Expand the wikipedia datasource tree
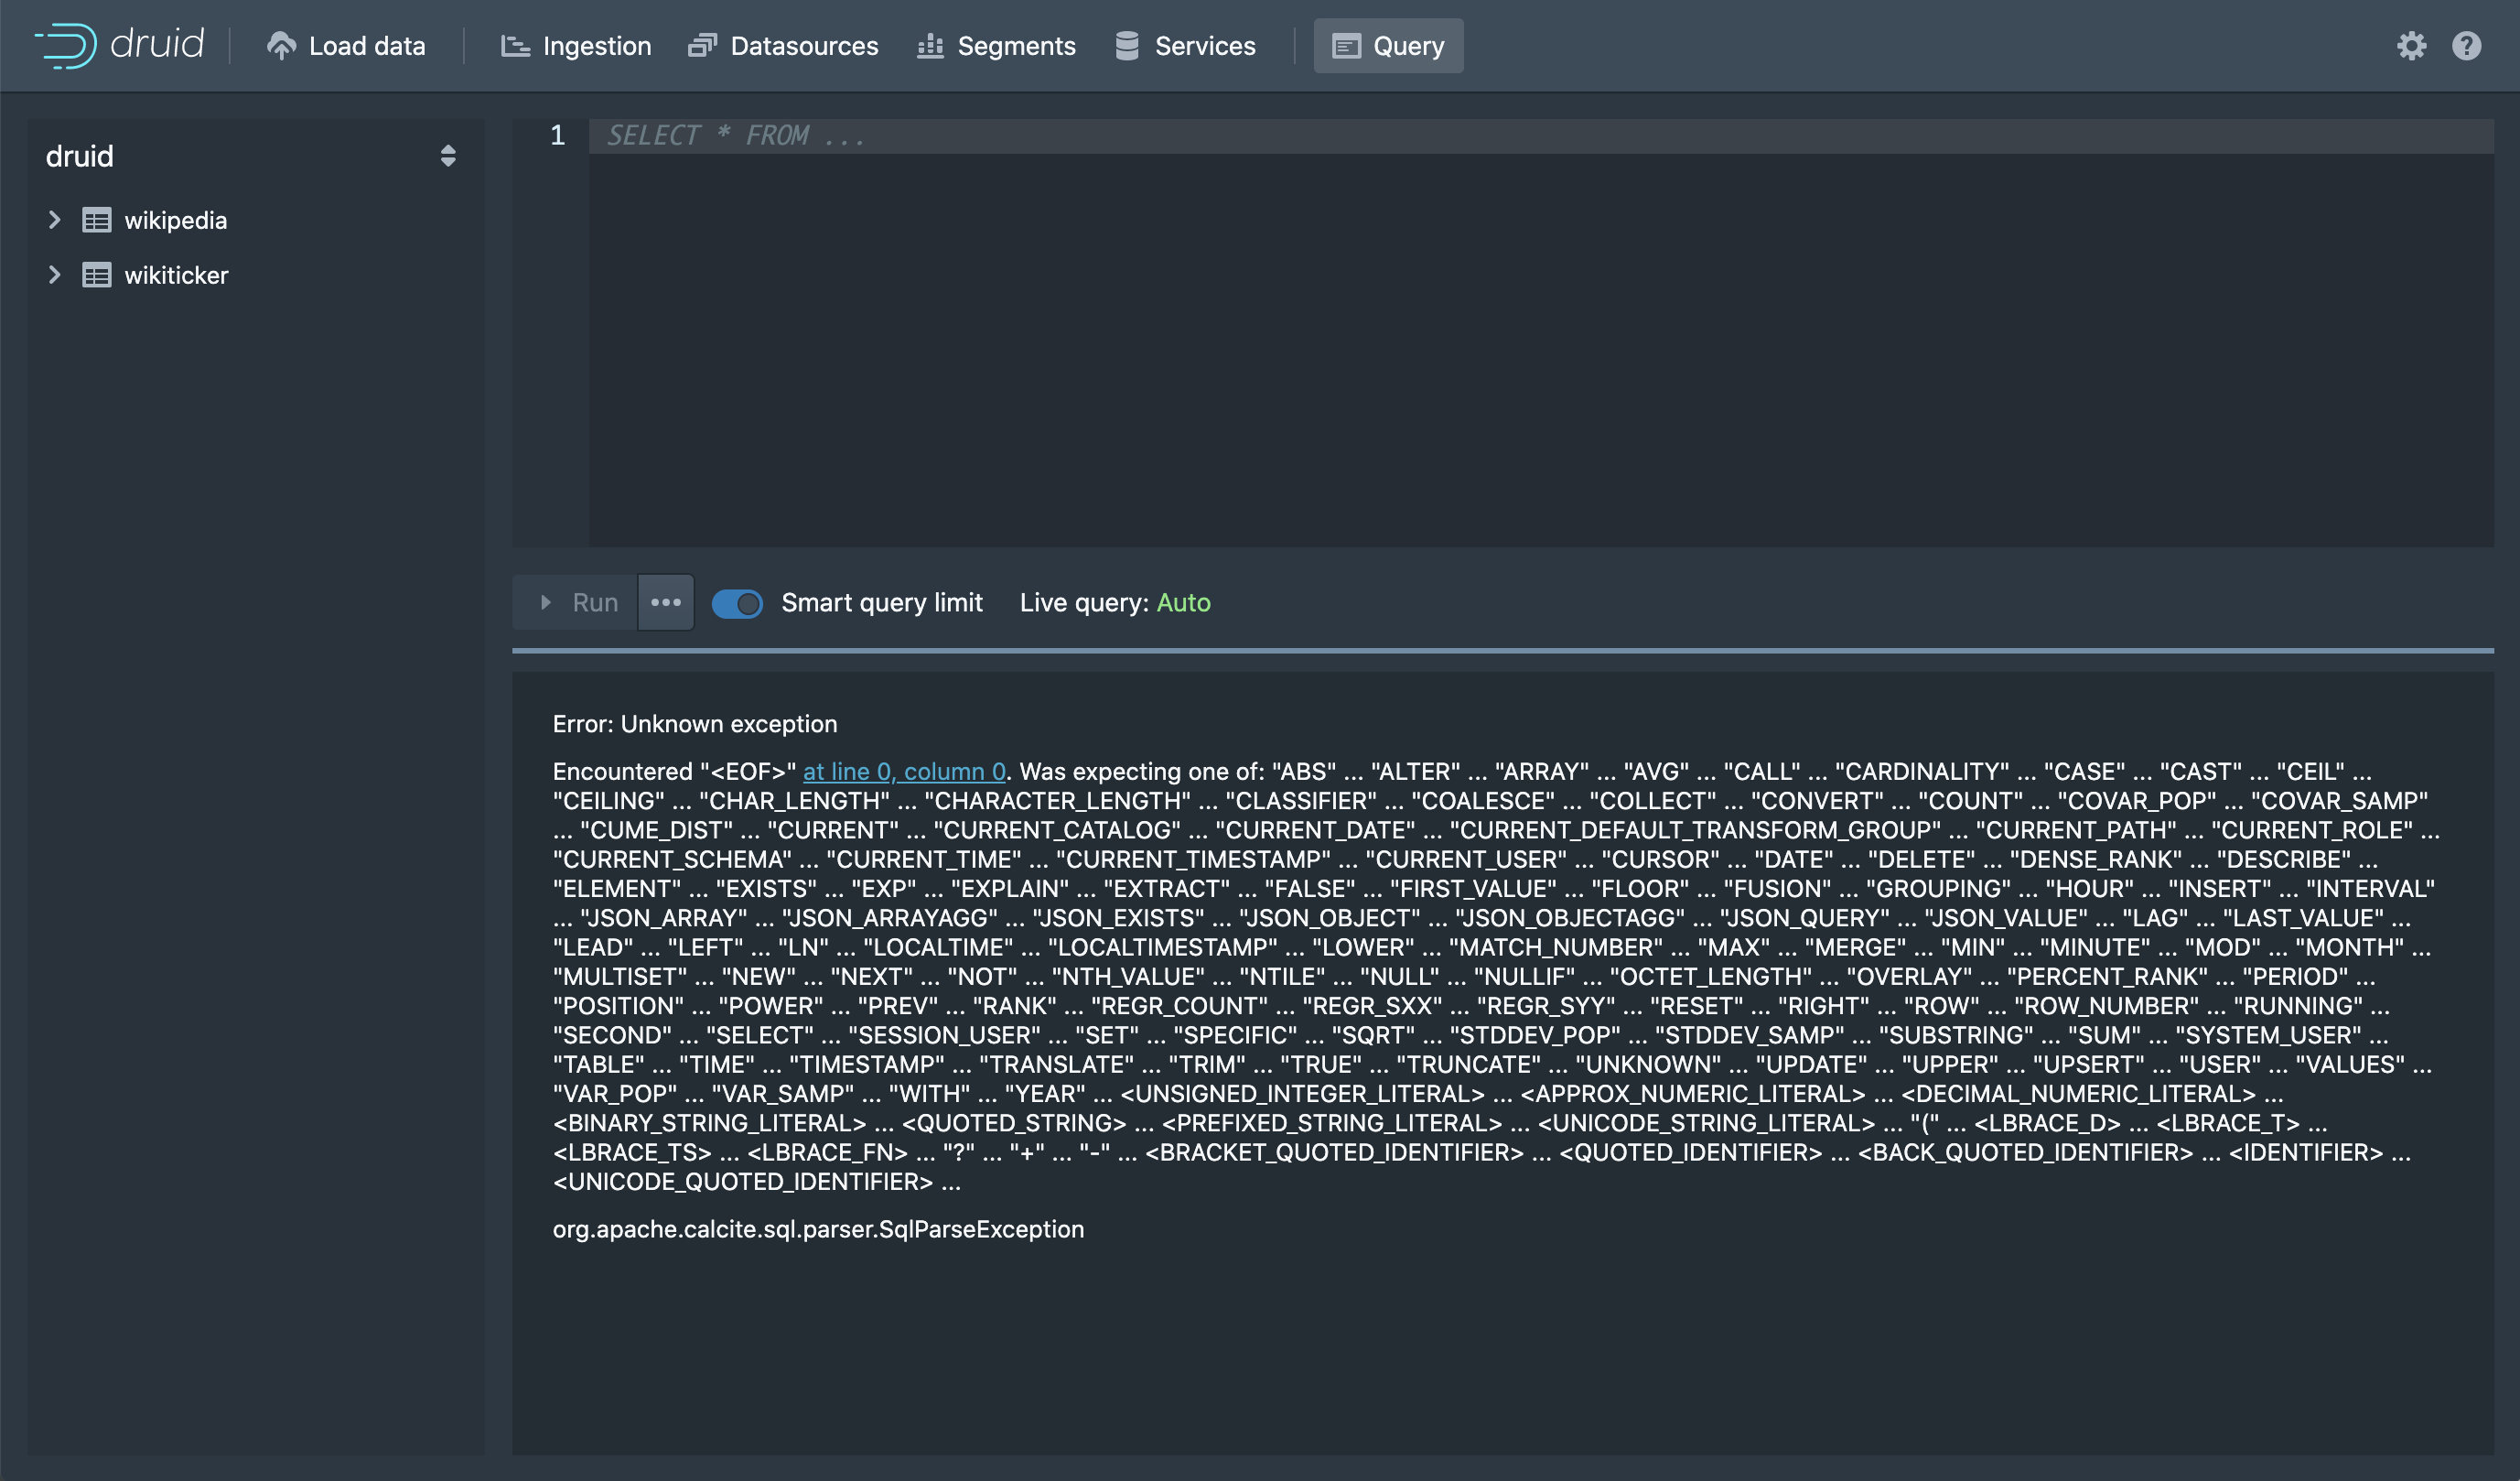Image resolution: width=2520 pixels, height=1481 pixels. click(x=55, y=220)
